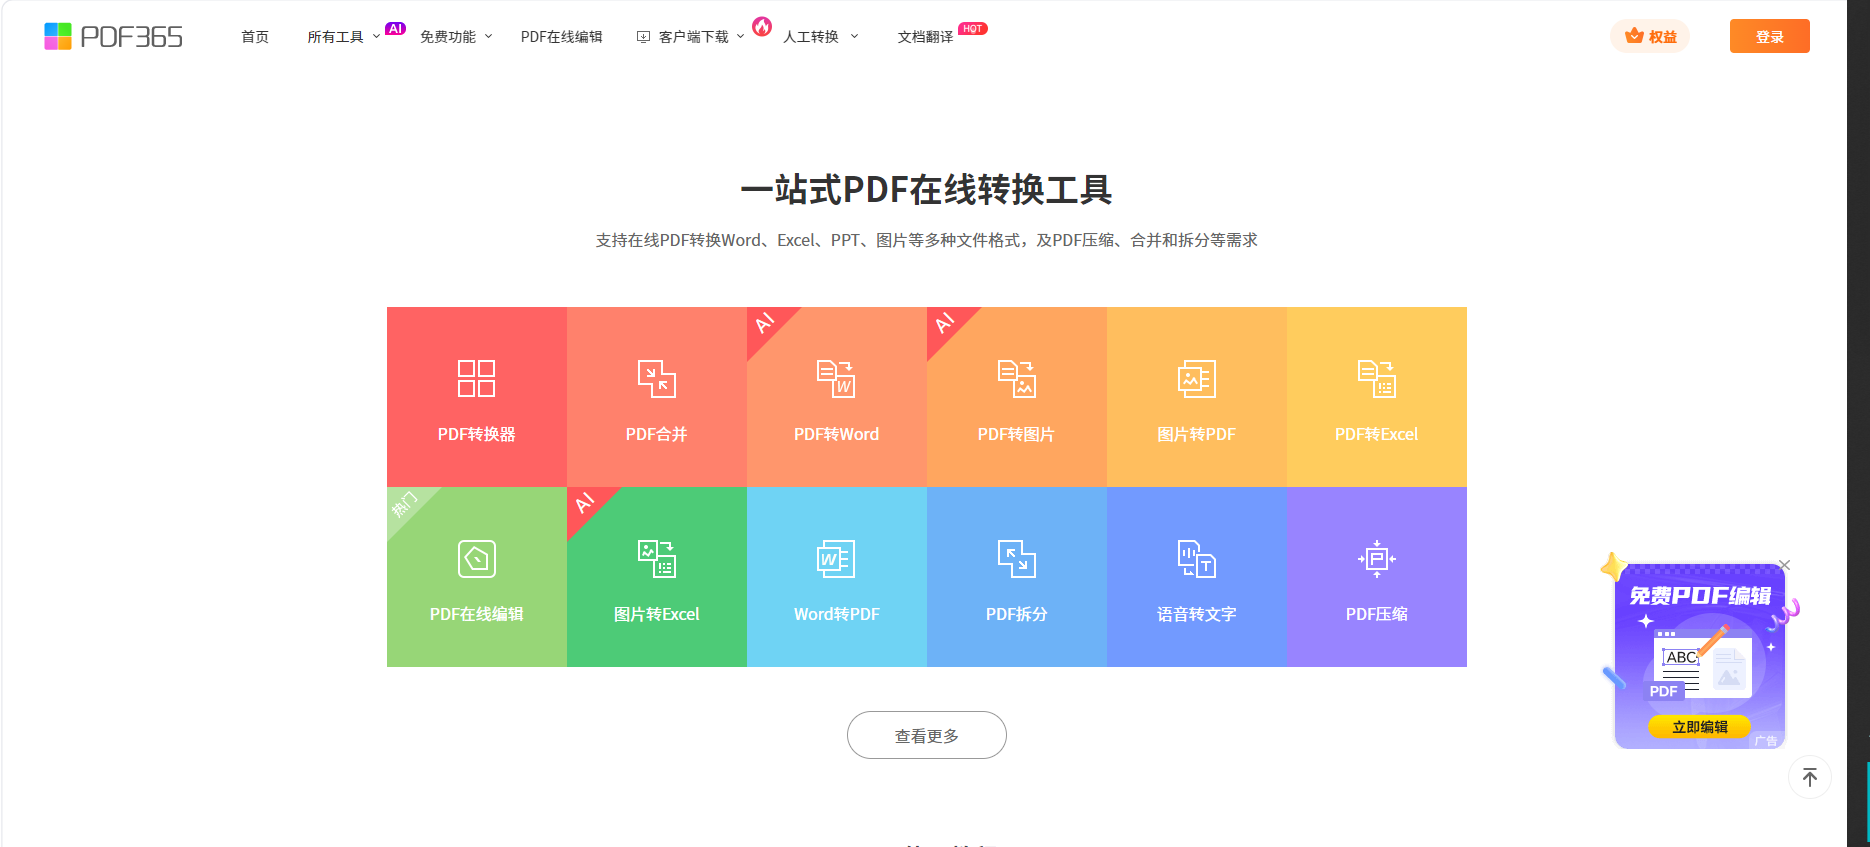Expand the 免费功能 dropdown menu
Screen dimensions: 1870x847
[455, 37]
